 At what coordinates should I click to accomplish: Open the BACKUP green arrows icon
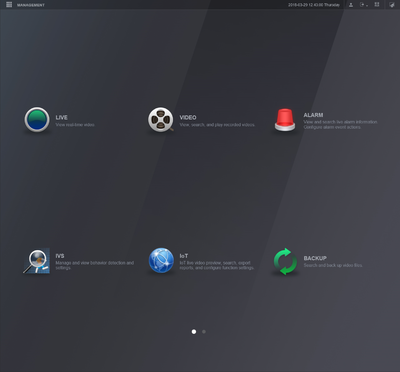point(285,261)
